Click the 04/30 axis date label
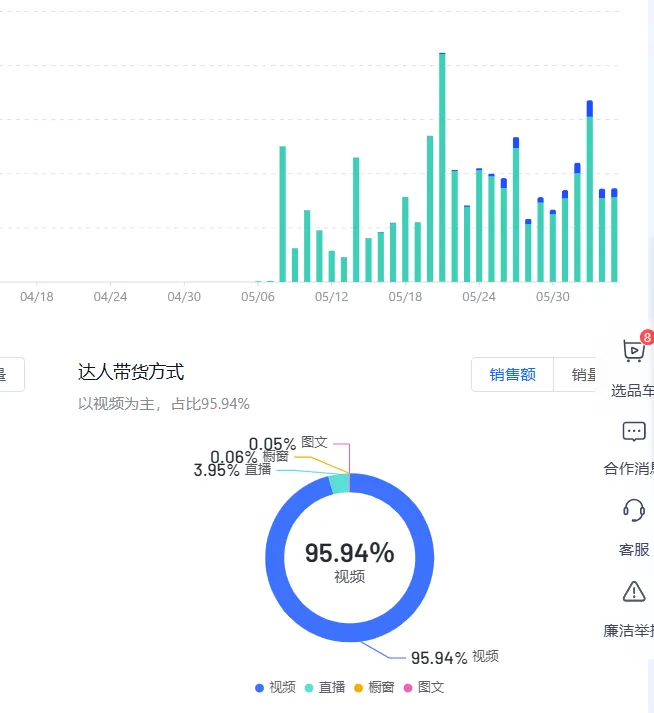The width and height of the screenshot is (654, 713). (x=184, y=297)
